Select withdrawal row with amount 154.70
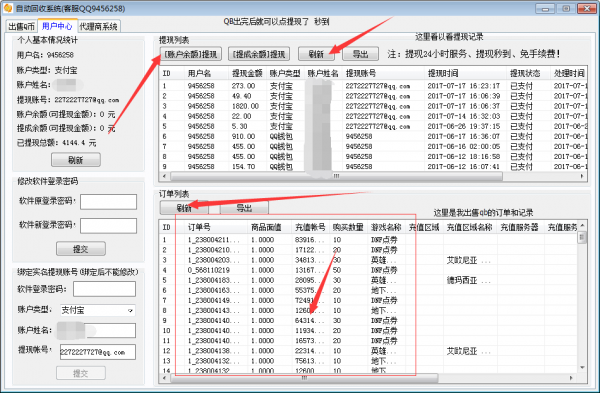This screenshot has width=600, height=393. (372, 166)
